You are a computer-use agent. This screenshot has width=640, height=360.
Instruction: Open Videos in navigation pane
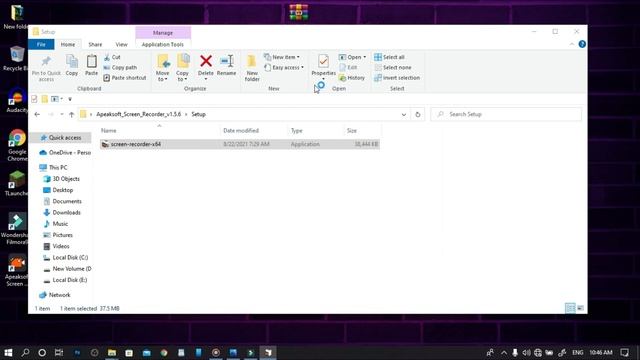[x=56, y=246]
